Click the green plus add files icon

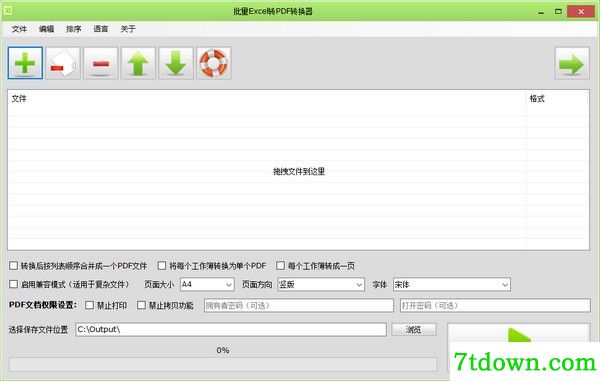pyautogui.click(x=25, y=63)
